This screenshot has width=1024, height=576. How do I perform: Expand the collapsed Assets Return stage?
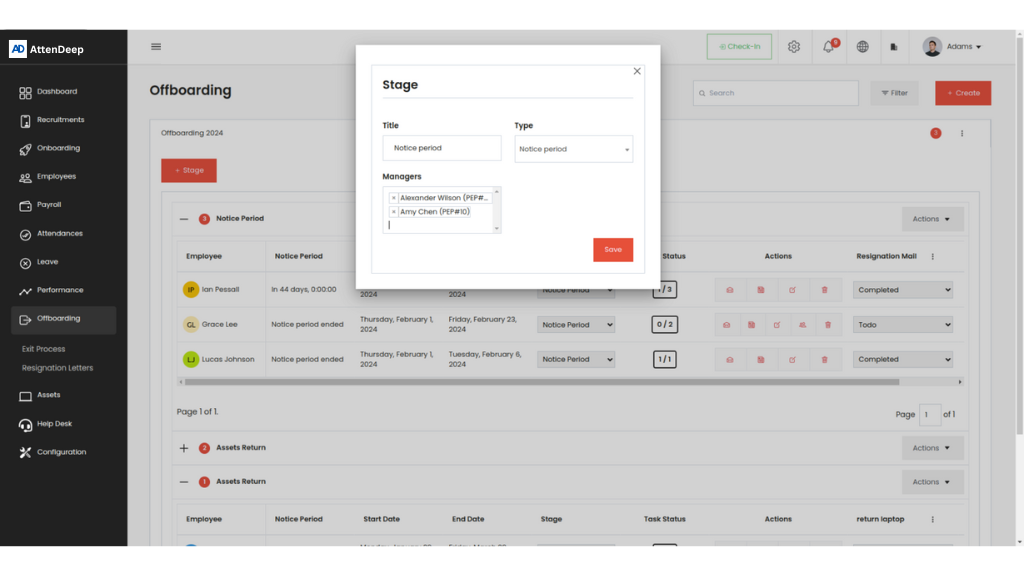tap(184, 448)
